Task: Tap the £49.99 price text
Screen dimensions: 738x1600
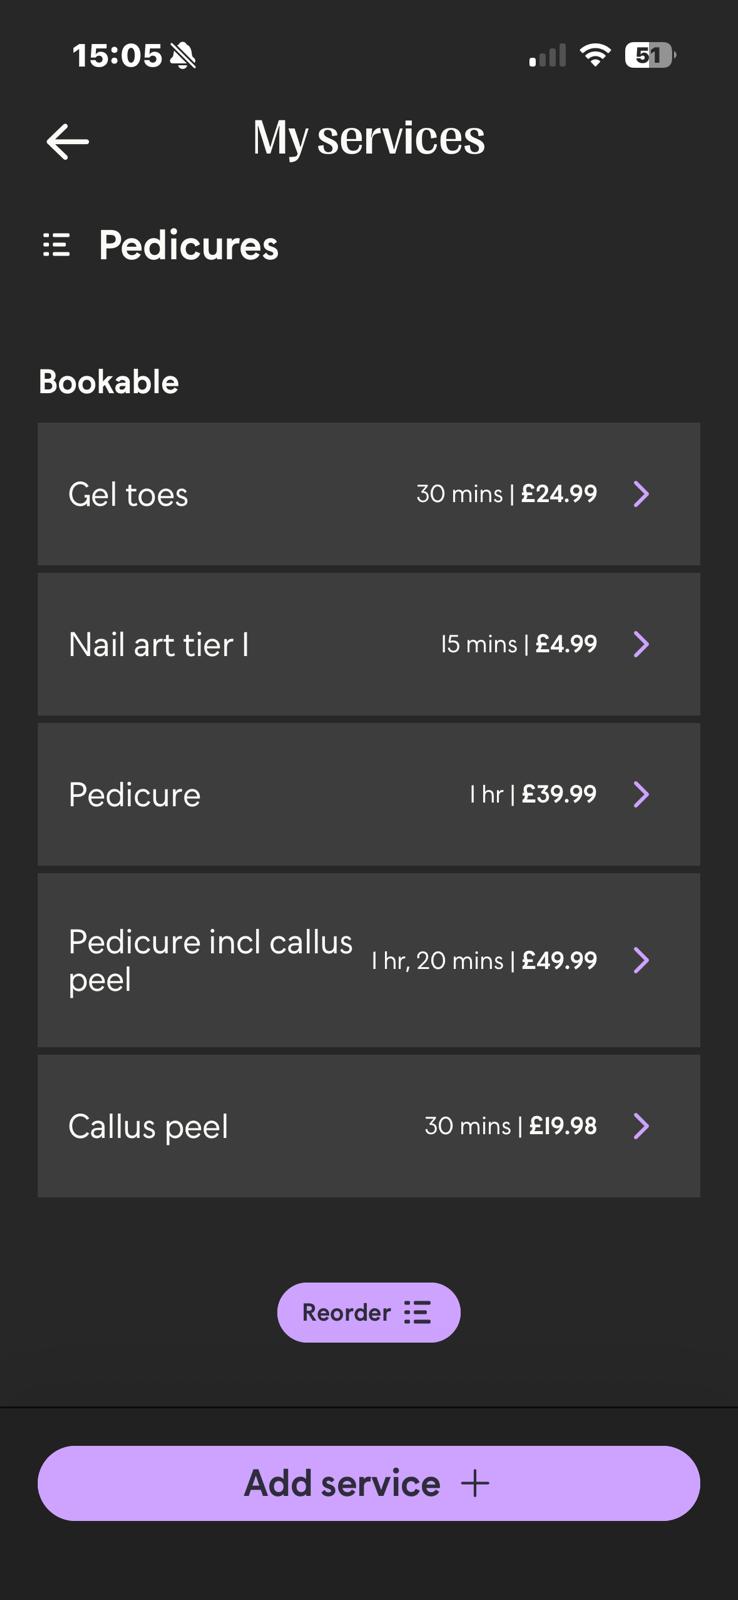Action: tap(559, 960)
